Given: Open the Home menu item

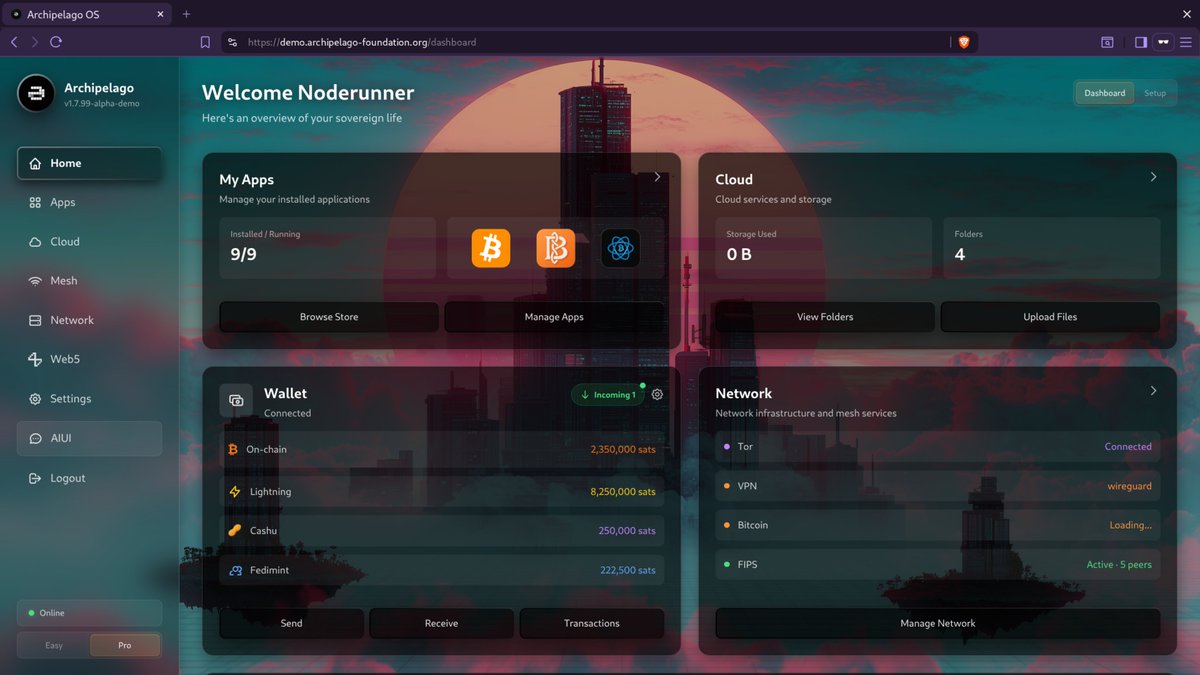Looking at the screenshot, I should tap(89, 164).
